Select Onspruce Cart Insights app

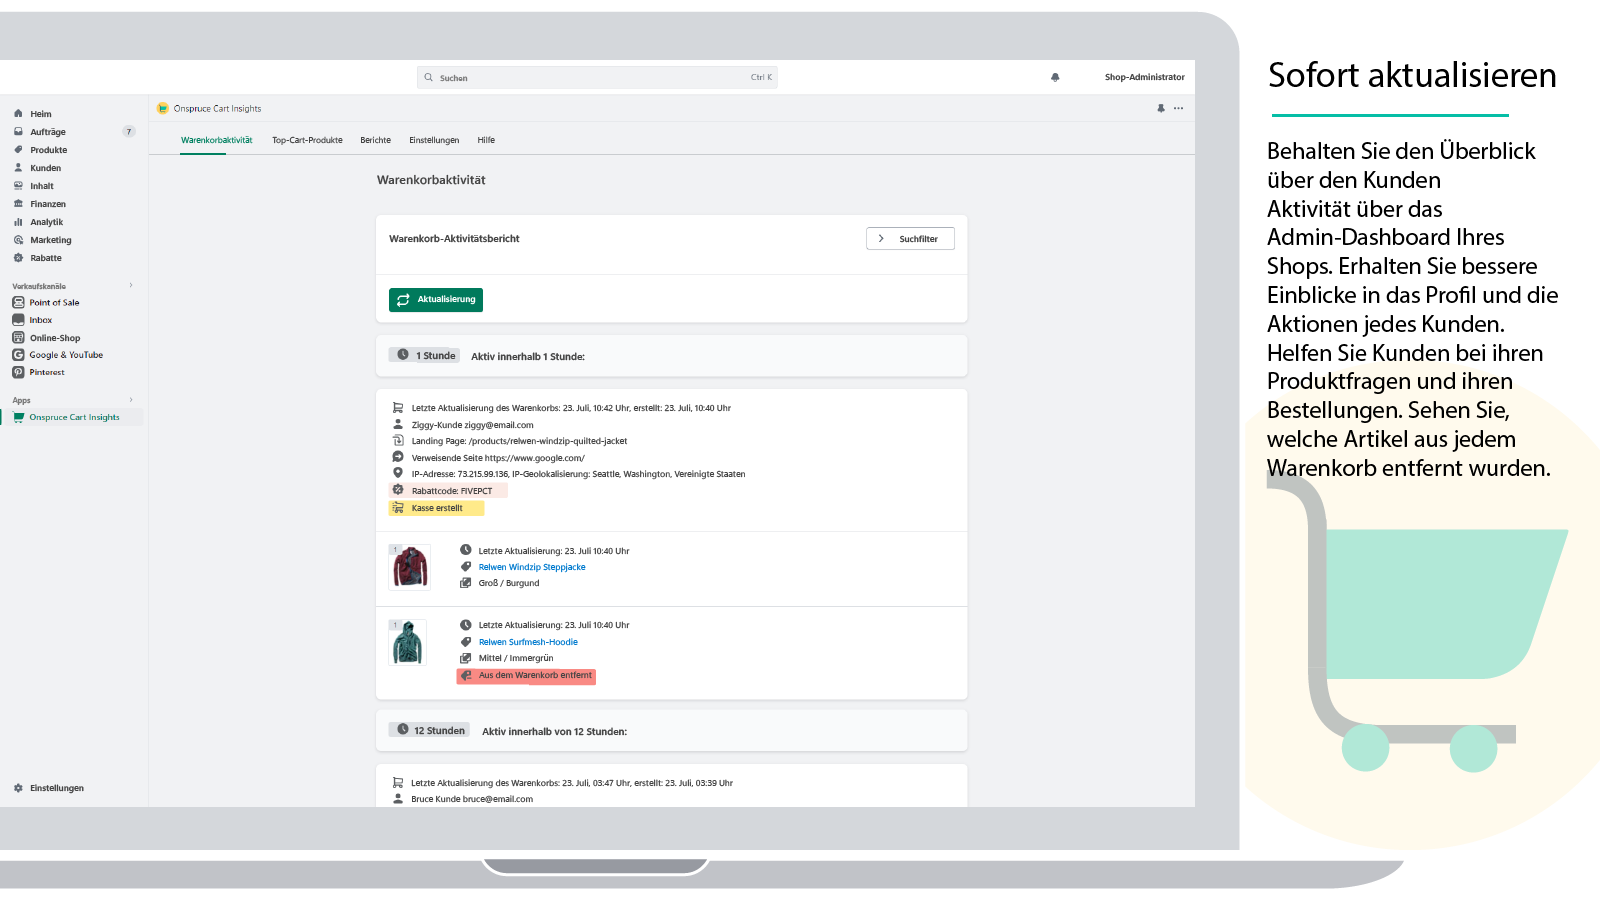[x=74, y=417]
